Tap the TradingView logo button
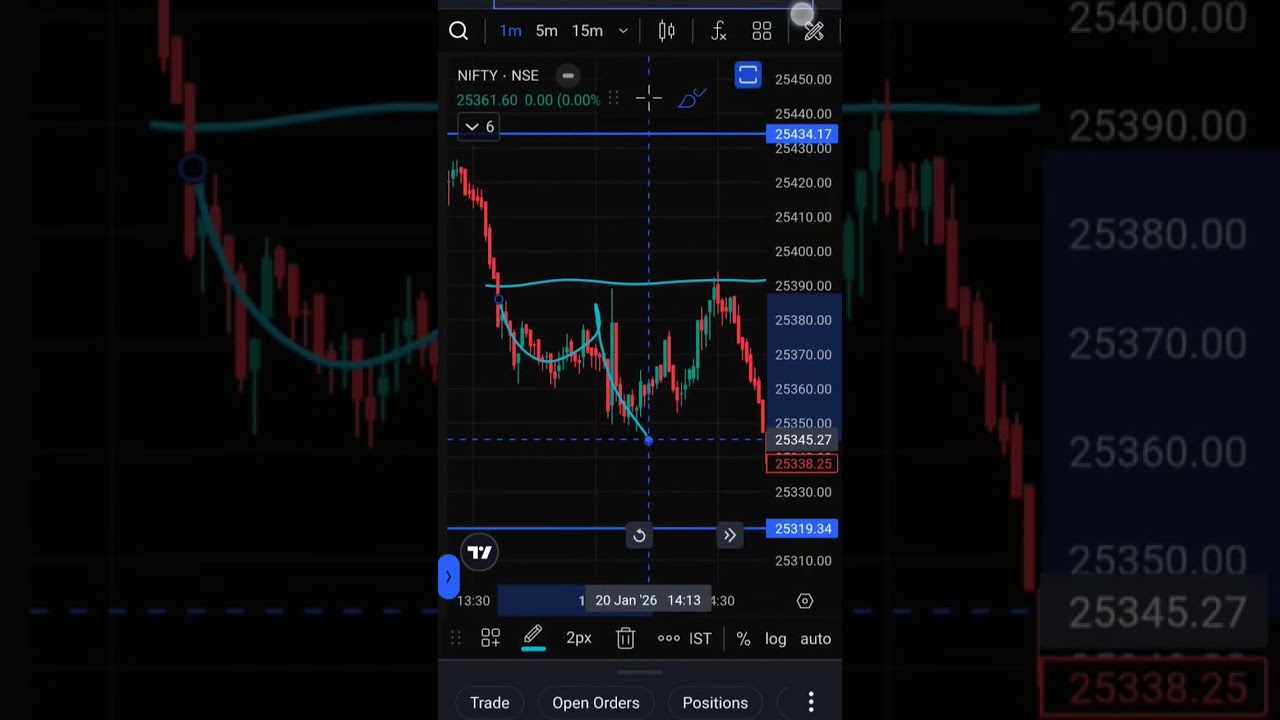Image resolution: width=1280 pixels, height=720 pixels. [x=479, y=552]
